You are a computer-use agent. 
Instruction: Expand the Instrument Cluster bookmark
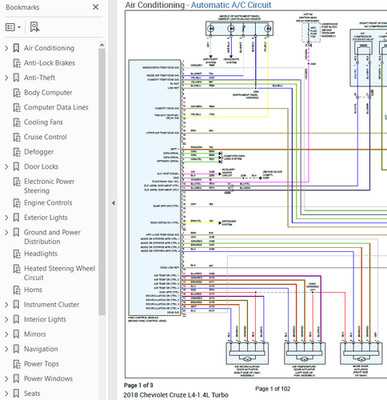coord(6,305)
